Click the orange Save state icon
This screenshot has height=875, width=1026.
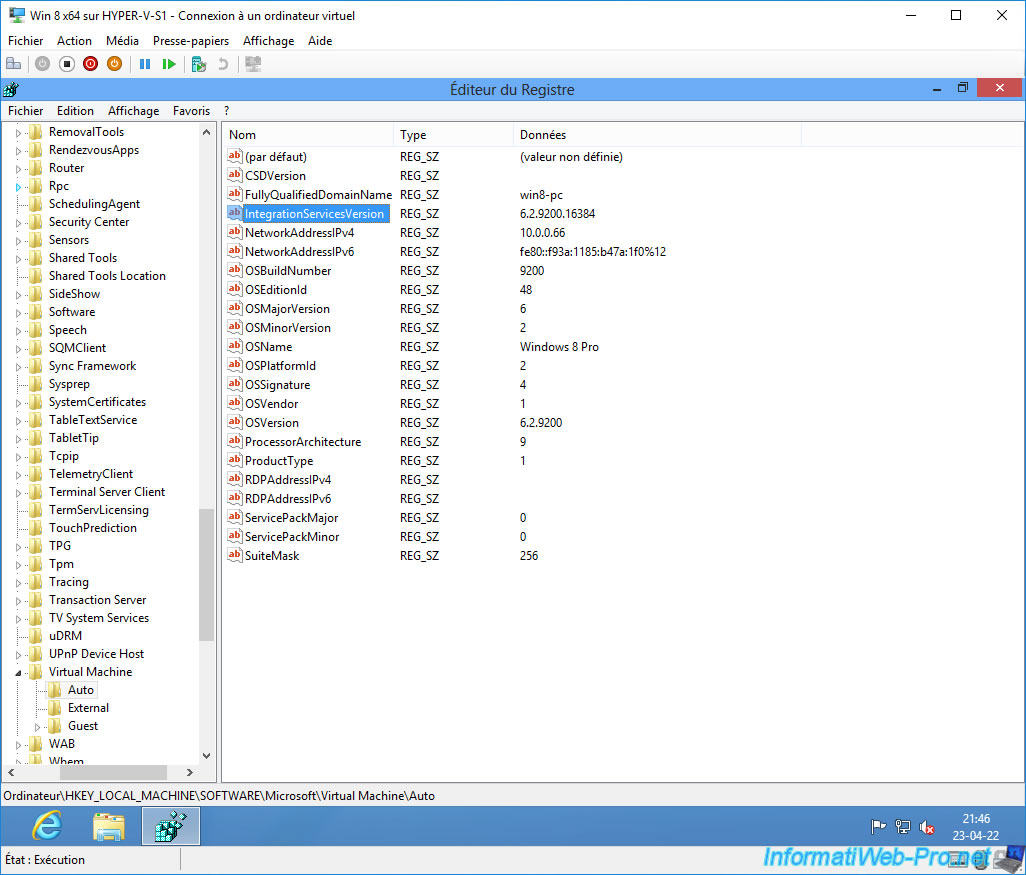coord(114,64)
